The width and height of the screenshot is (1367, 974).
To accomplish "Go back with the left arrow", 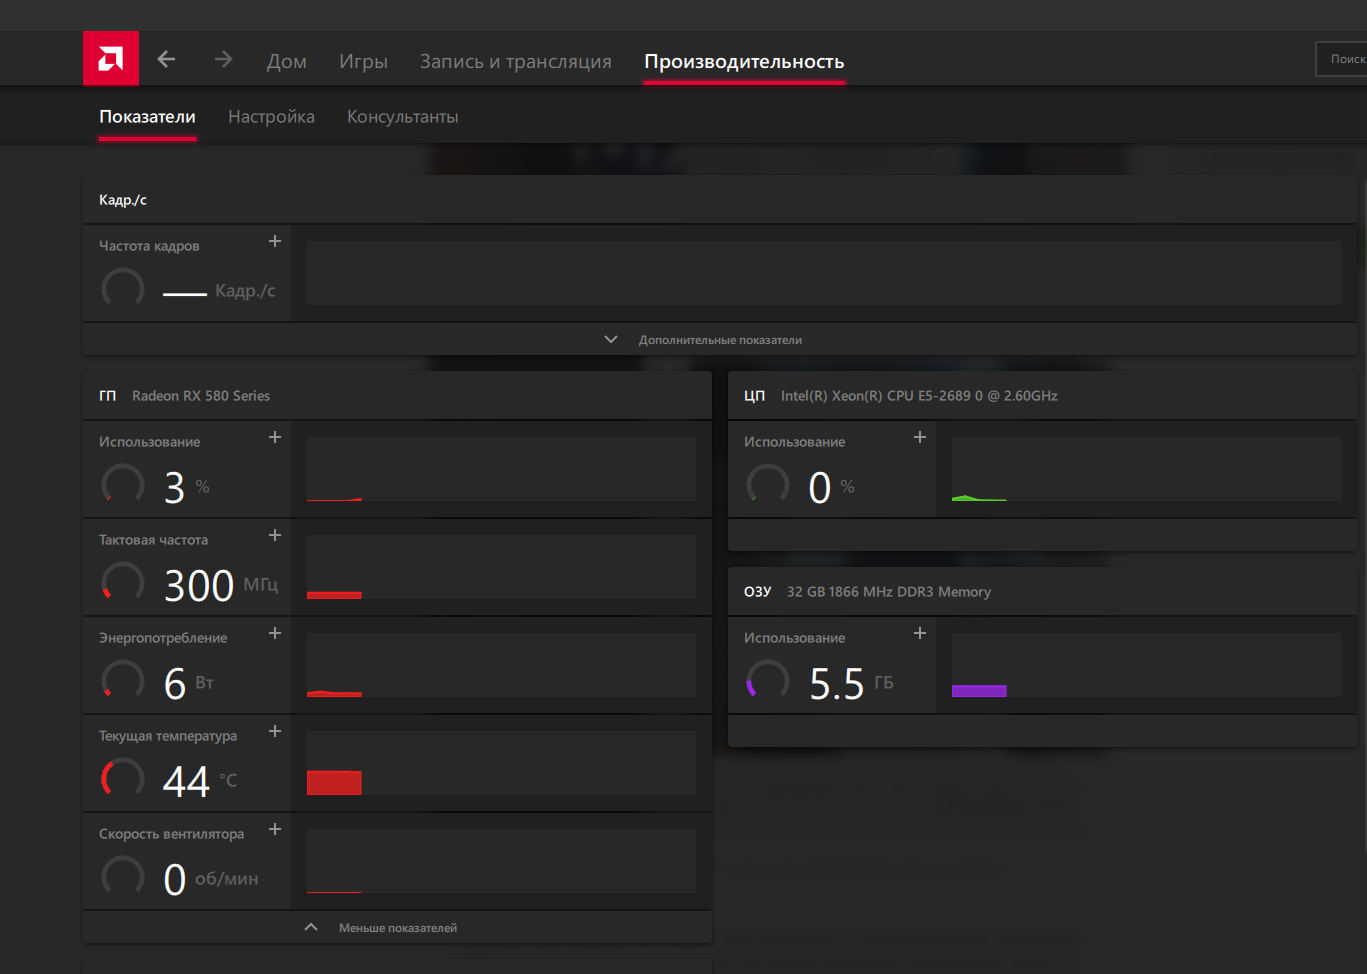I will [x=167, y=60].
